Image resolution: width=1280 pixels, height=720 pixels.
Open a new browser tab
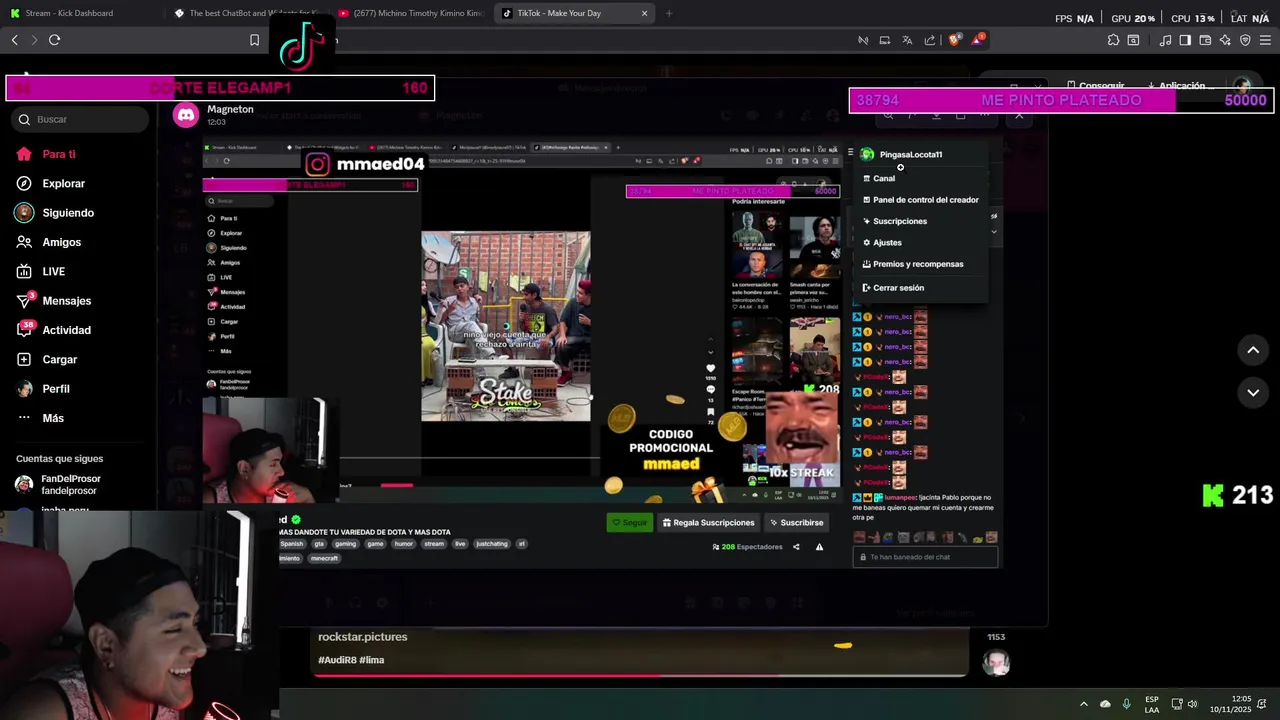(x=669, y=13)
